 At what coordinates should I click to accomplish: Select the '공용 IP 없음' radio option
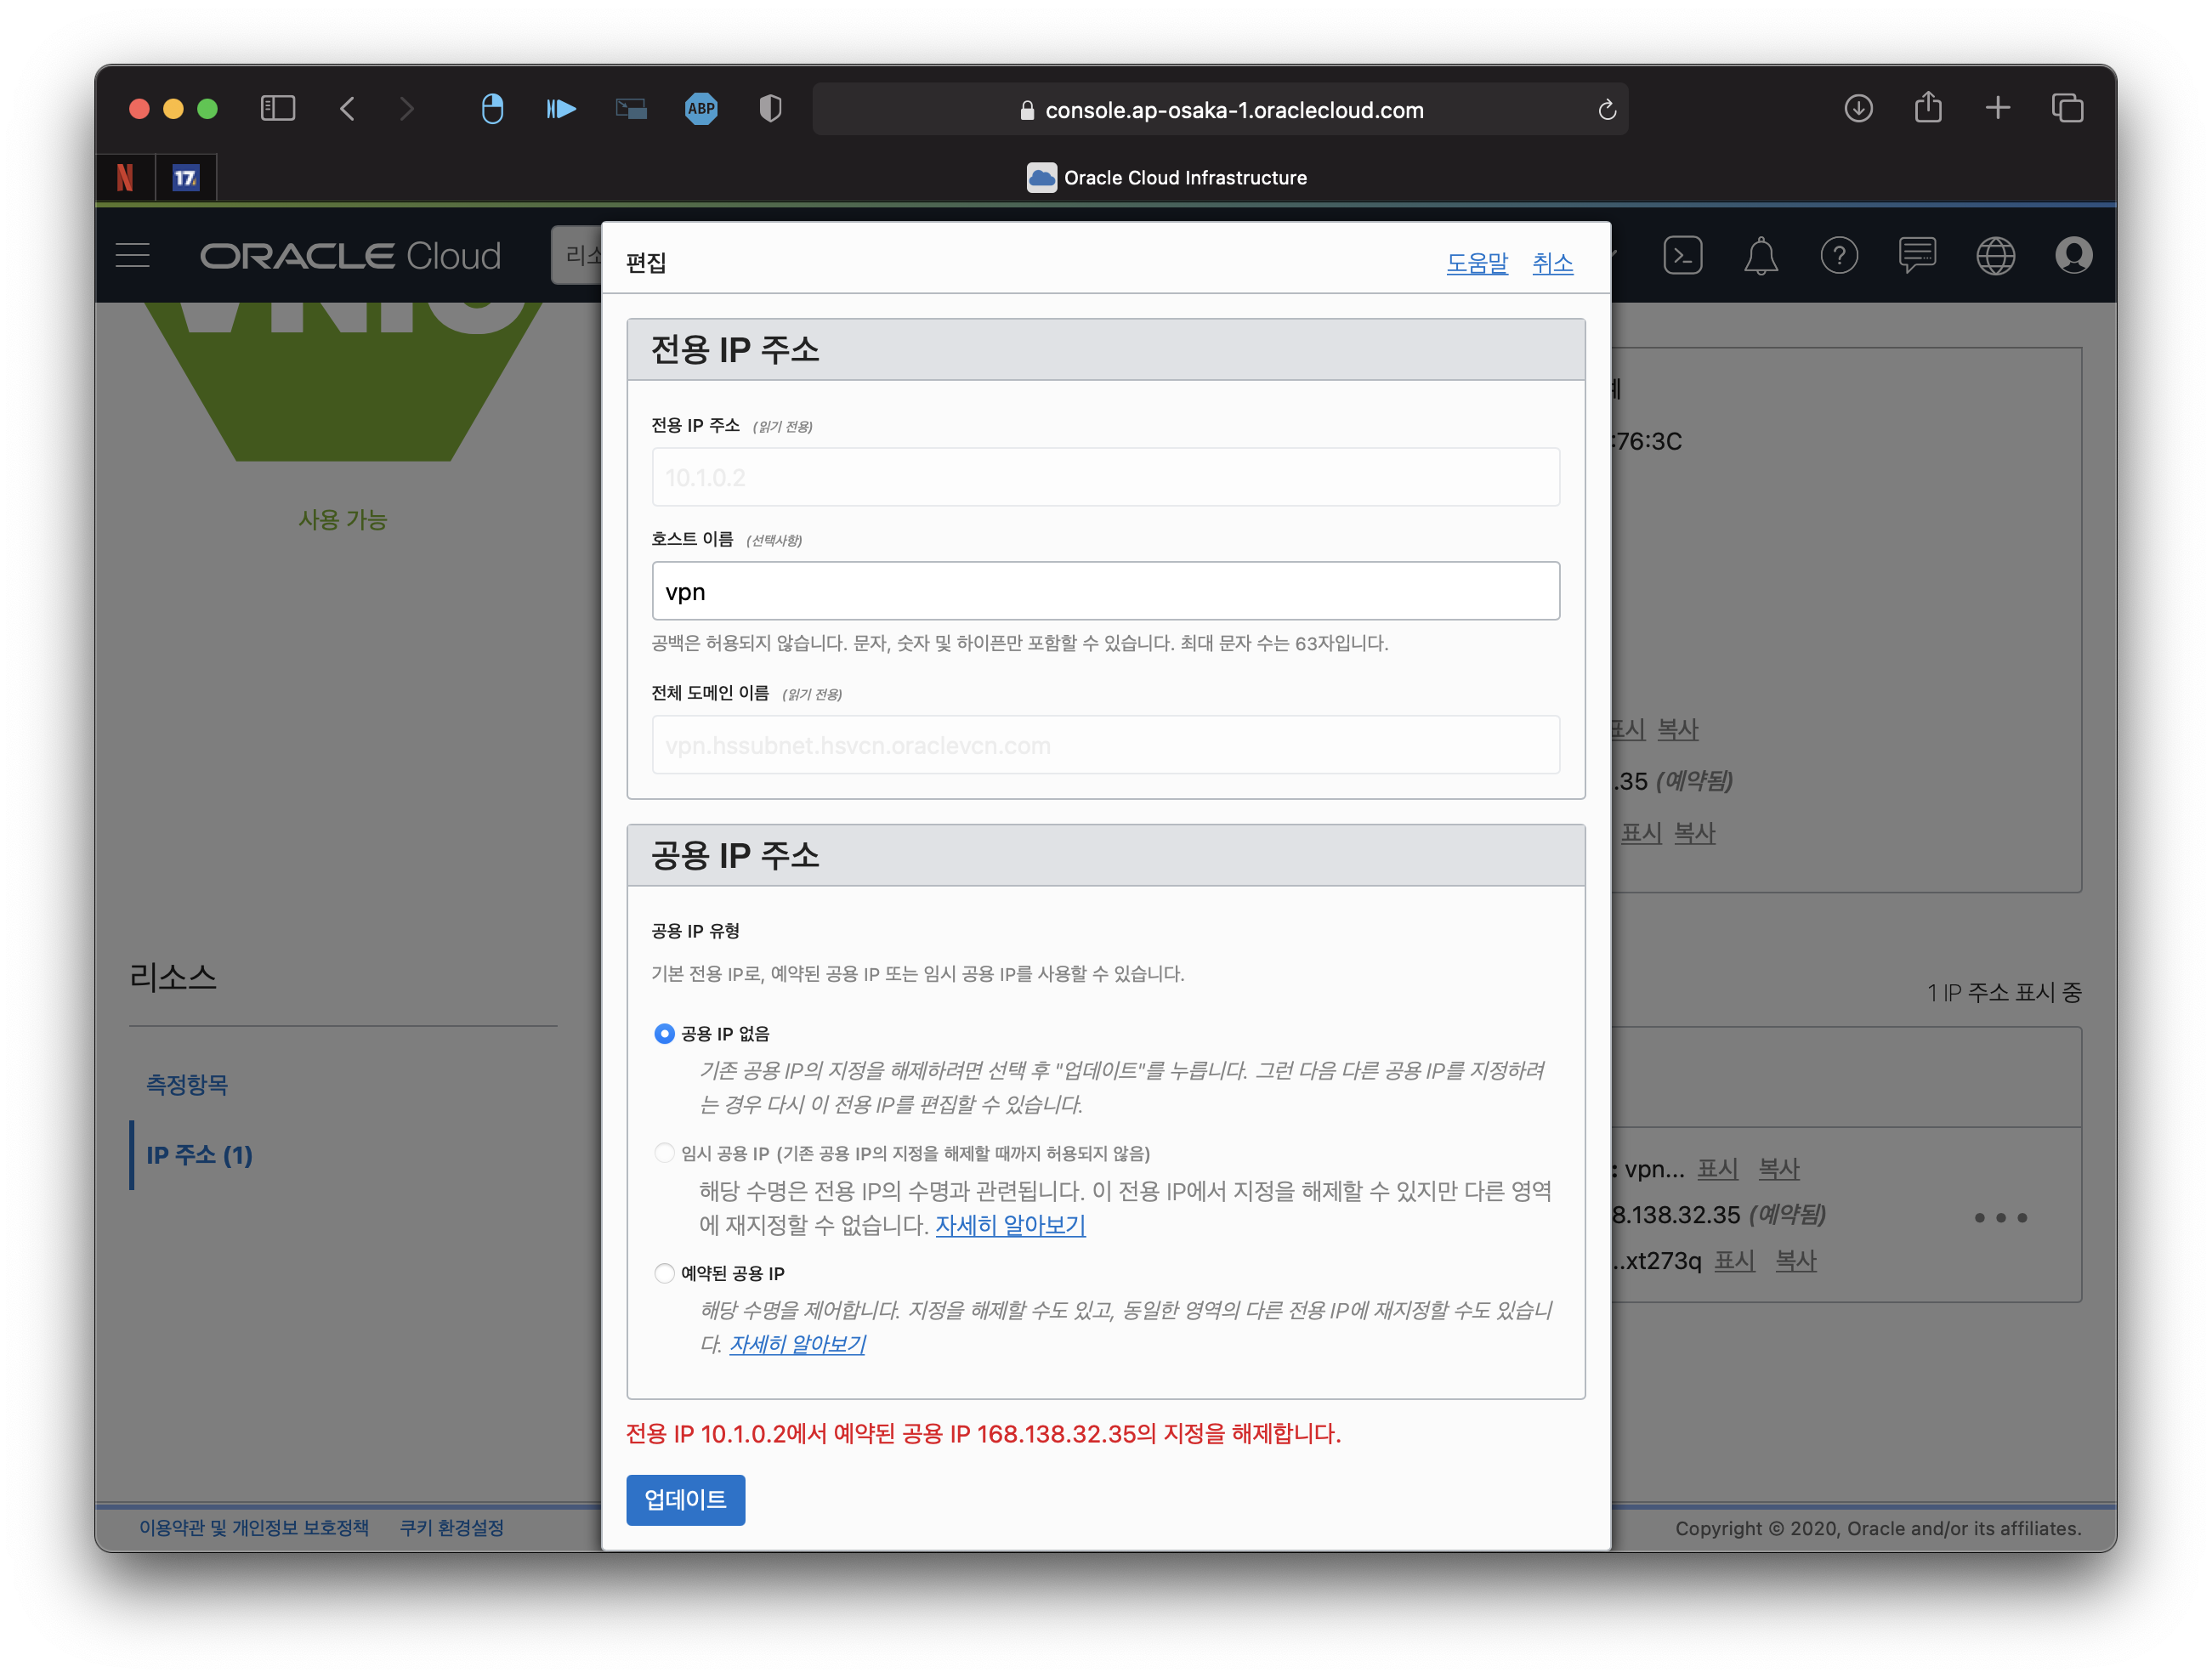664,1033
